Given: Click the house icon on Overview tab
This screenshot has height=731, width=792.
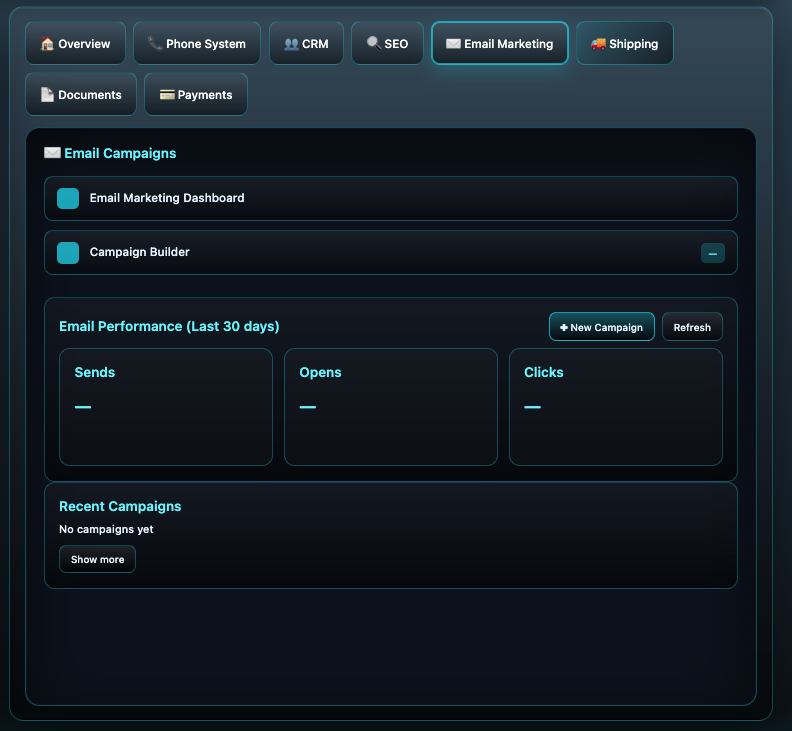Looking at the screenshot, I should pyautogui.click(x=47, y=44).
